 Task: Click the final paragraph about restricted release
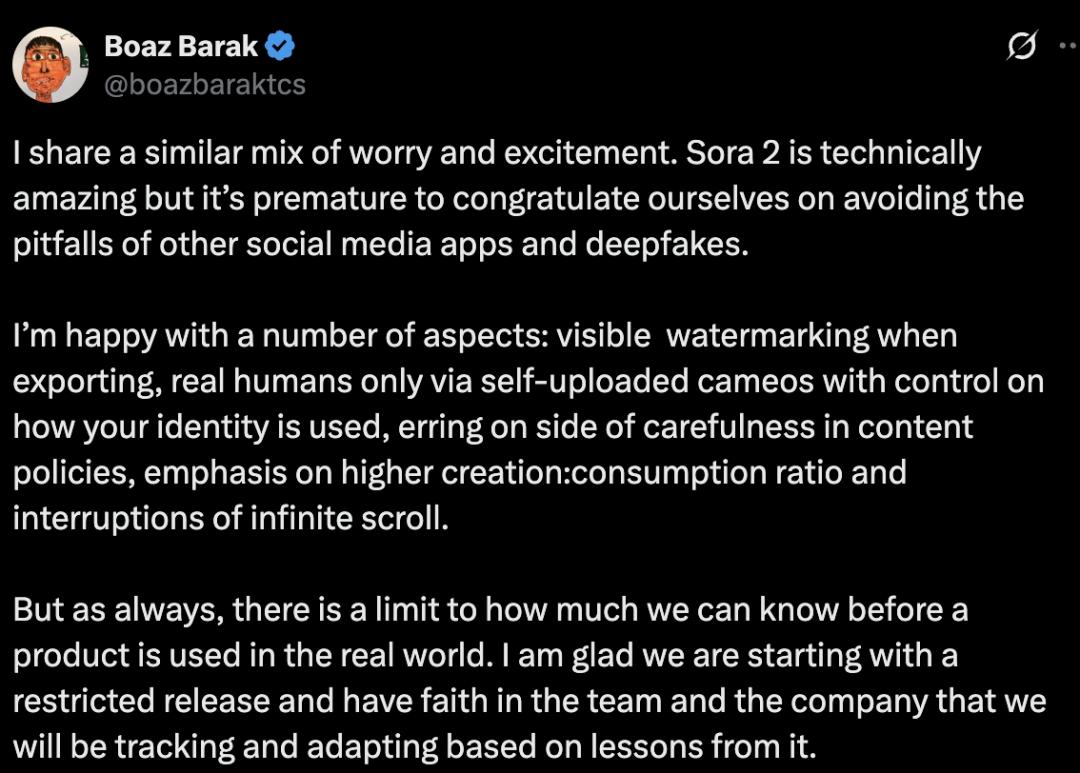pos(500,678)
